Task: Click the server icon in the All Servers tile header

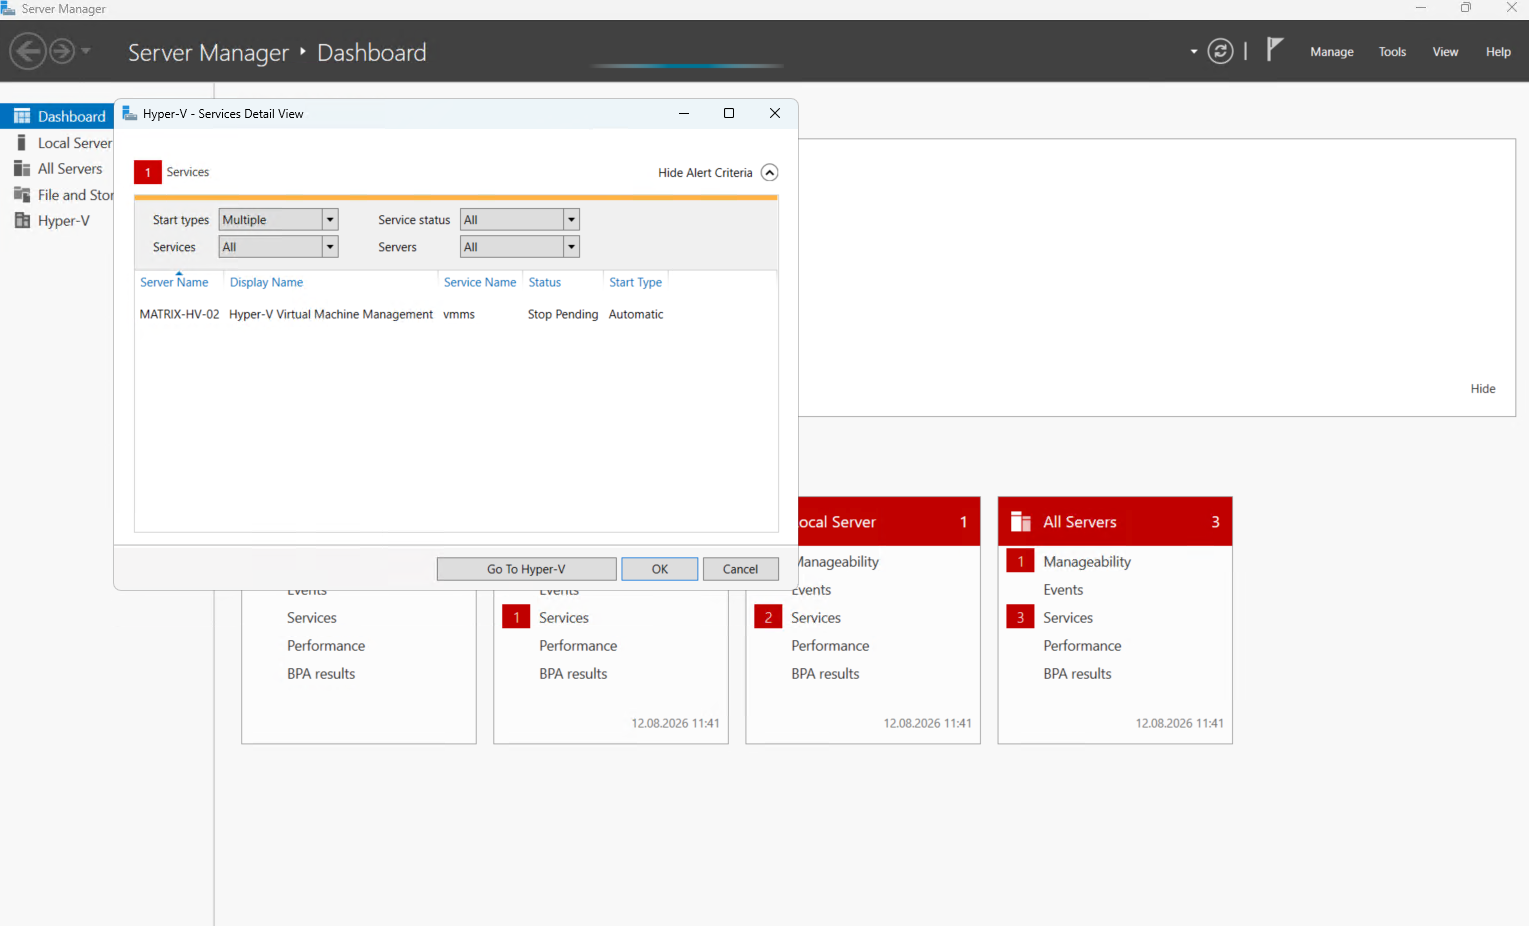Action: point(1021,522)
